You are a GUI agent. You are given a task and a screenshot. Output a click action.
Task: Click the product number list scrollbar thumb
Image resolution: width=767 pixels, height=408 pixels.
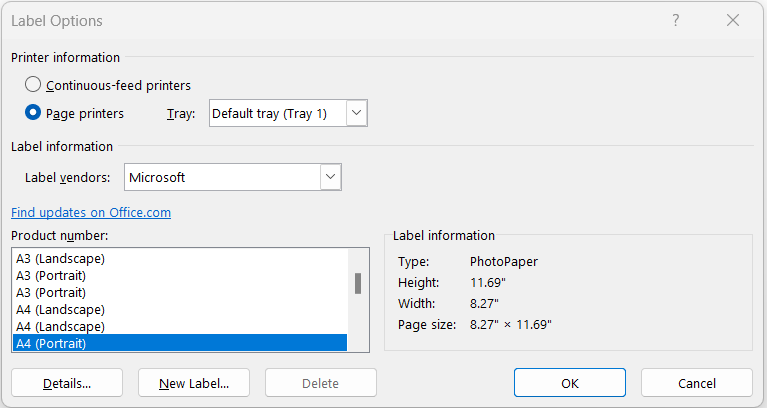(x=358, y=284)
